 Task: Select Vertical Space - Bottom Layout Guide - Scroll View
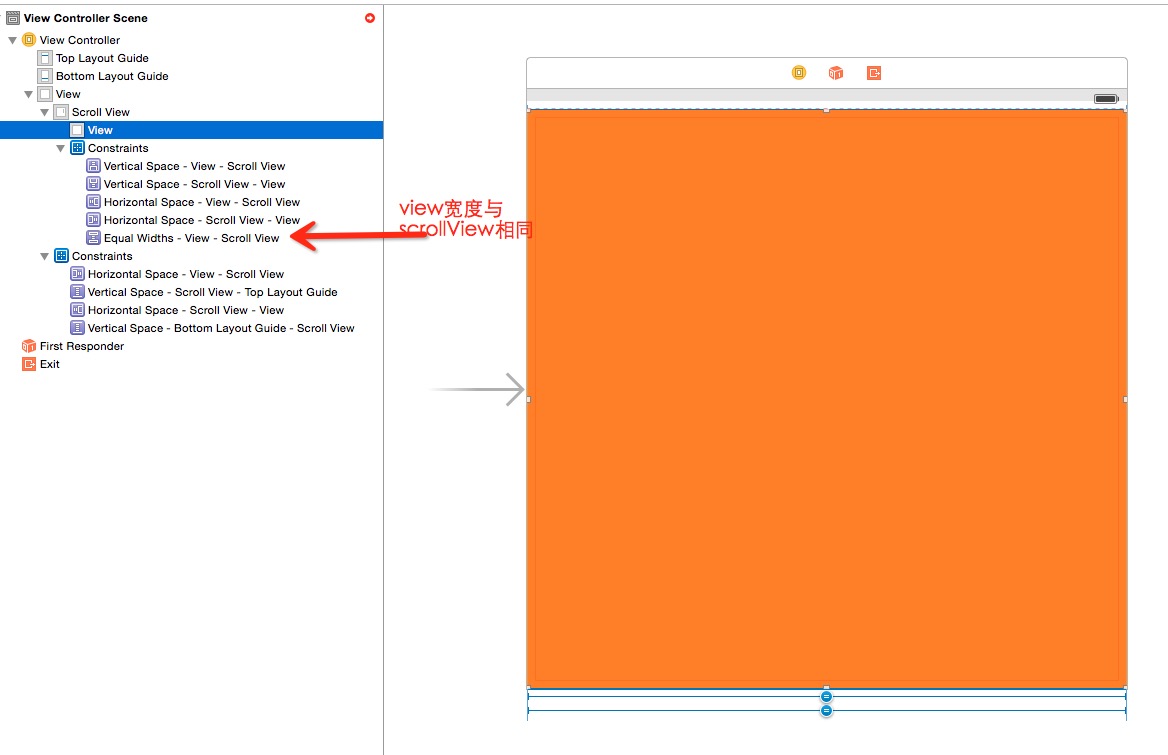coord(220,328)
